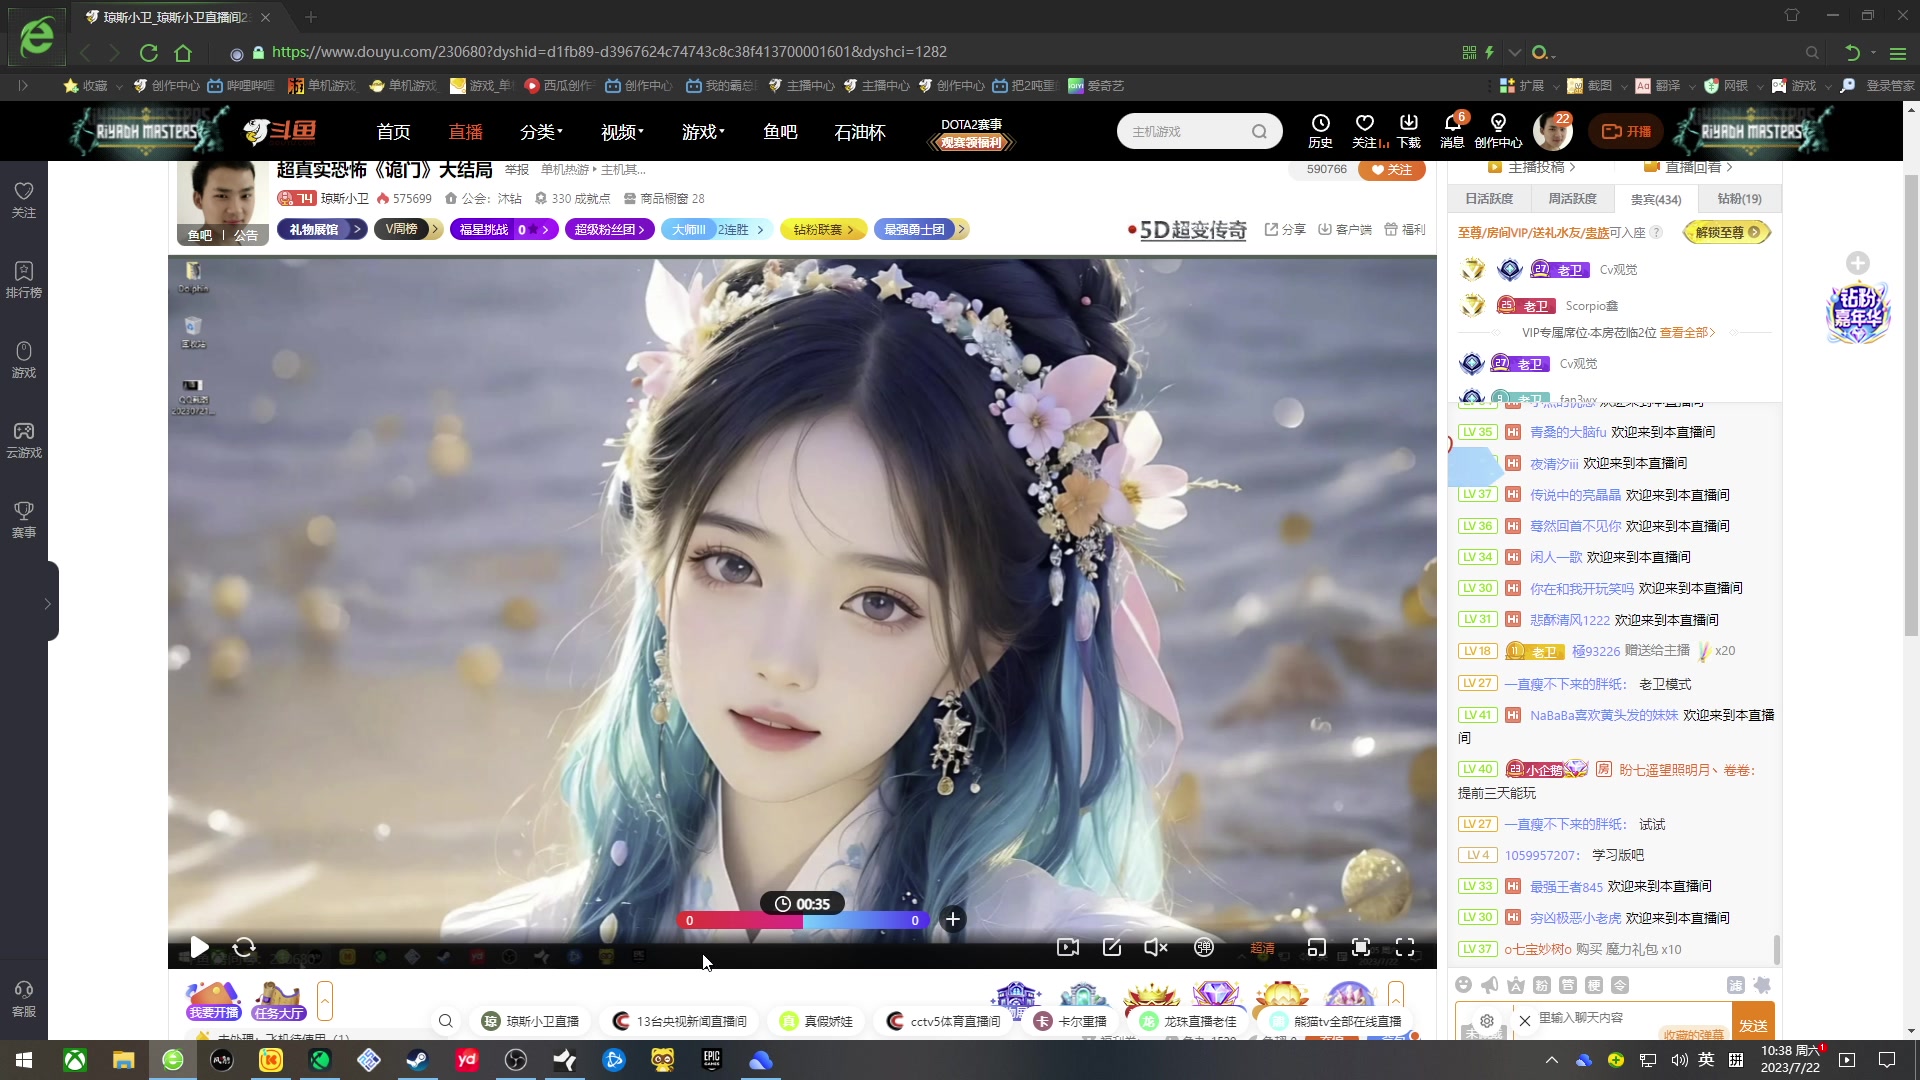Click the screenshot/clip icon in player controls
The width and height of the screenshot is (1920, 1080).
pos(1112,948)
